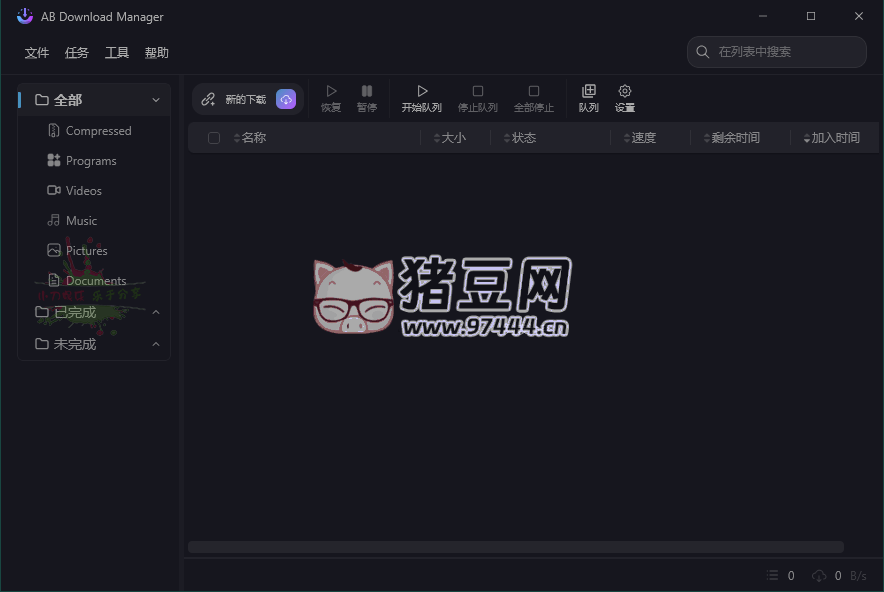884x592 pixels.
Task: Open the Queues (队列) icon
Action: pyautogui.click(x=589, y=92)
